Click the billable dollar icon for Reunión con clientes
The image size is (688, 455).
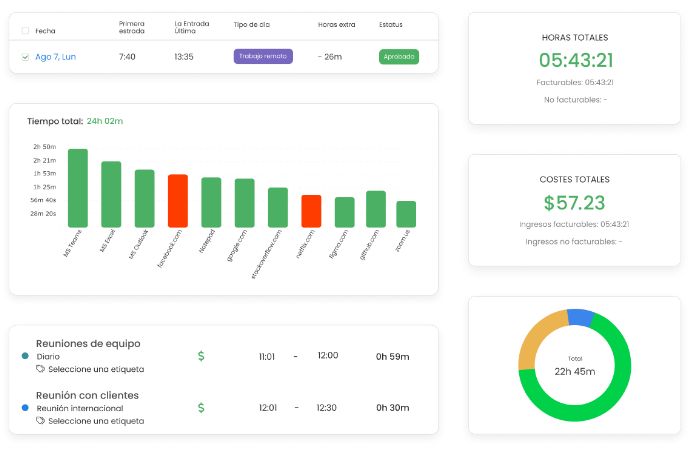(201, 408)
